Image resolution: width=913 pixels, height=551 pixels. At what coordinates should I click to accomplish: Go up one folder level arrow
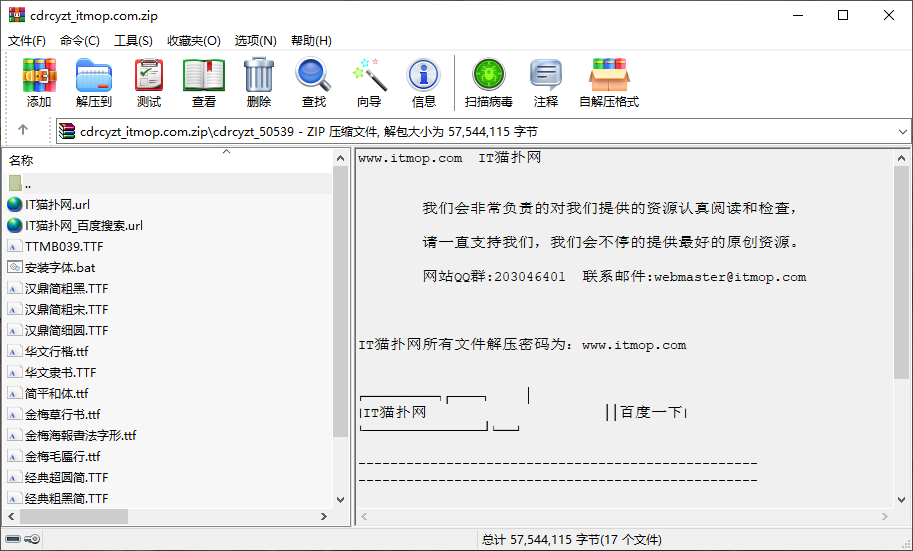(x=23, y=130)
